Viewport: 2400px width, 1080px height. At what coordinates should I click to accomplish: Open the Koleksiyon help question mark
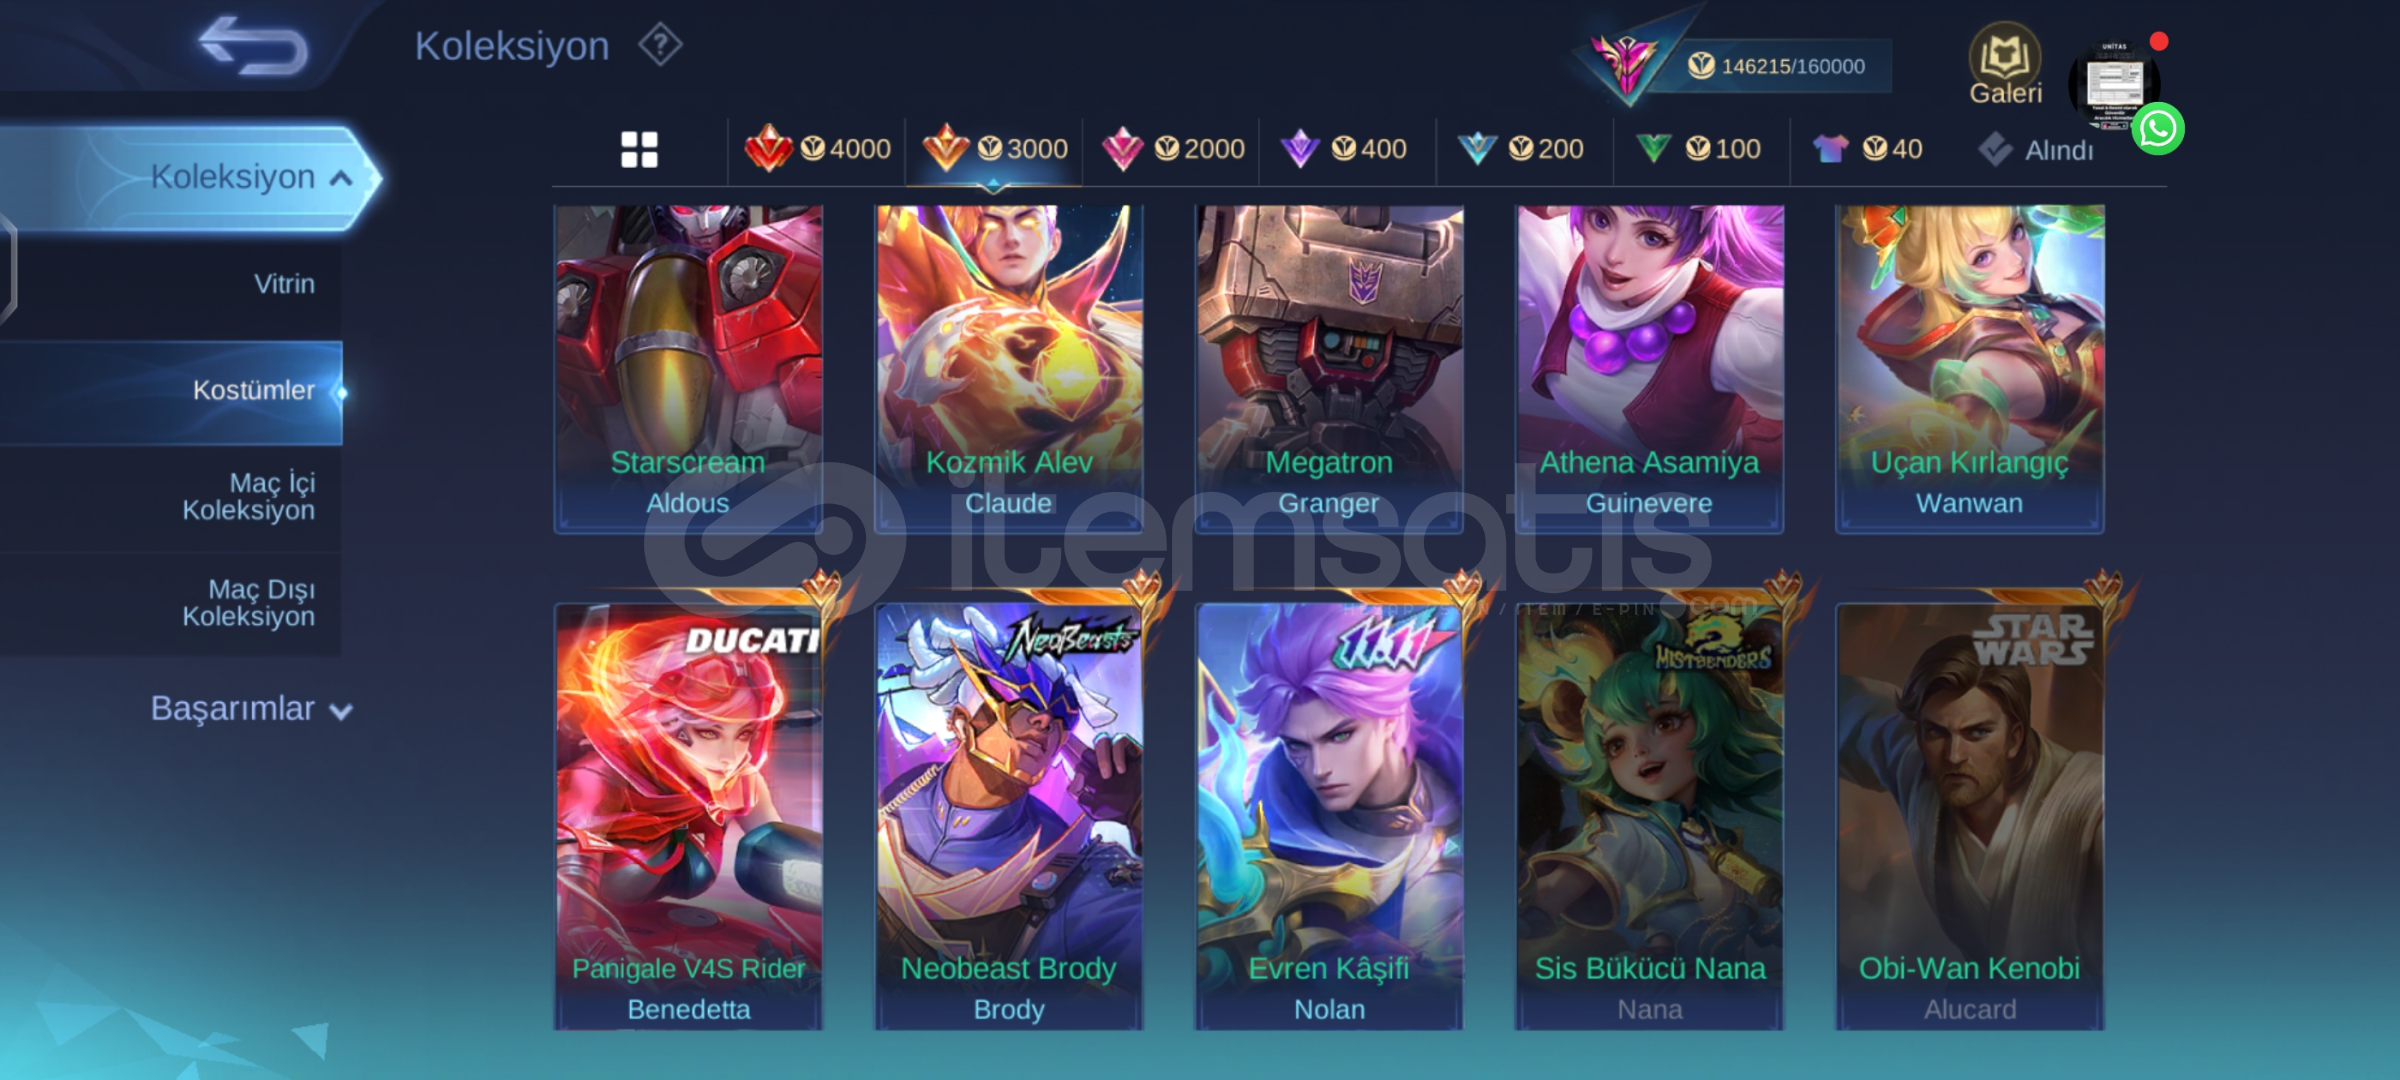pyautogui.click(x=660, y=45)
